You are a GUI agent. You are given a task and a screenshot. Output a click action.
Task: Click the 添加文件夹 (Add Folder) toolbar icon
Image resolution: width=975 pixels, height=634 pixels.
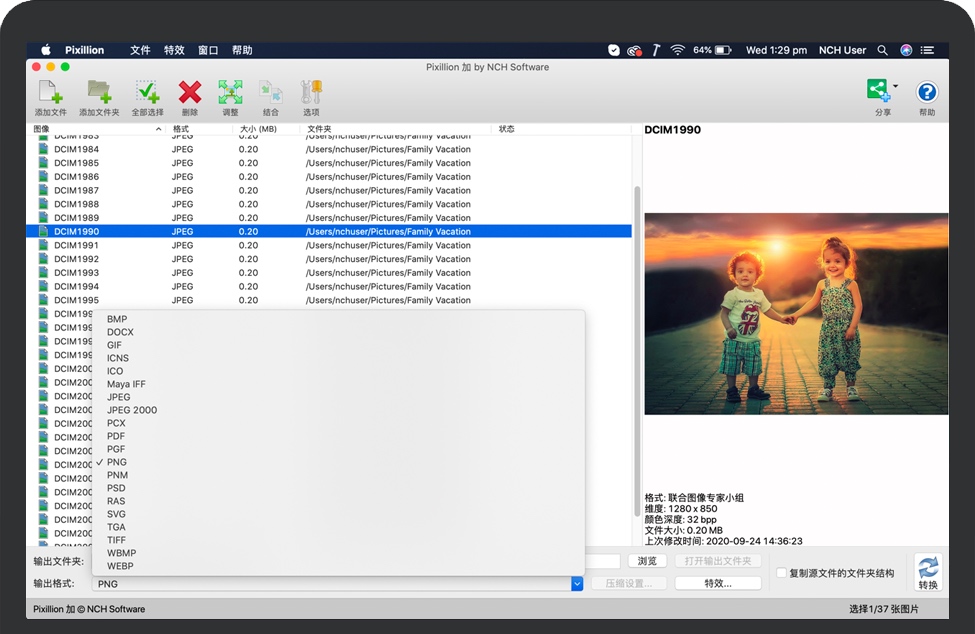pos(99,95)
